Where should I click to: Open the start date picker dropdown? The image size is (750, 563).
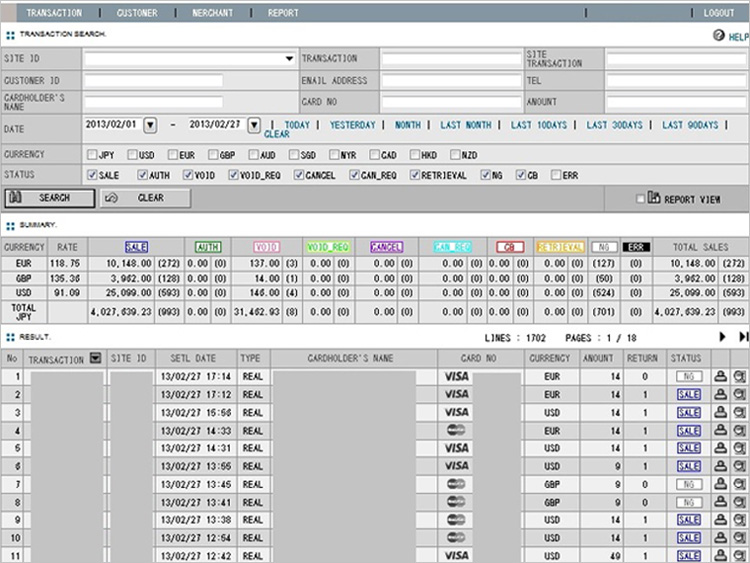(x=150, y=125)
